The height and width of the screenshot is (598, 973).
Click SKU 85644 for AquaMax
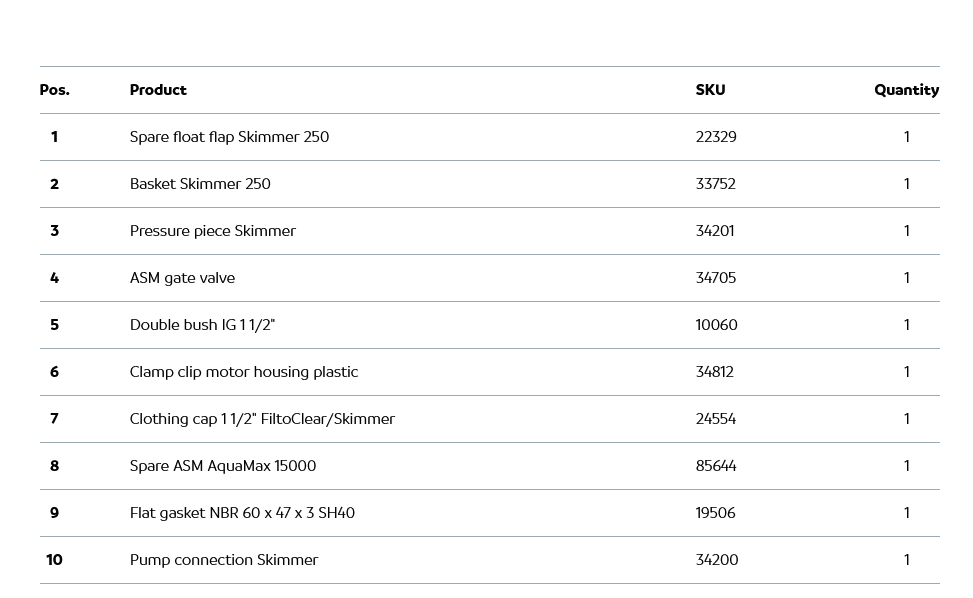(x=716, y=466)
